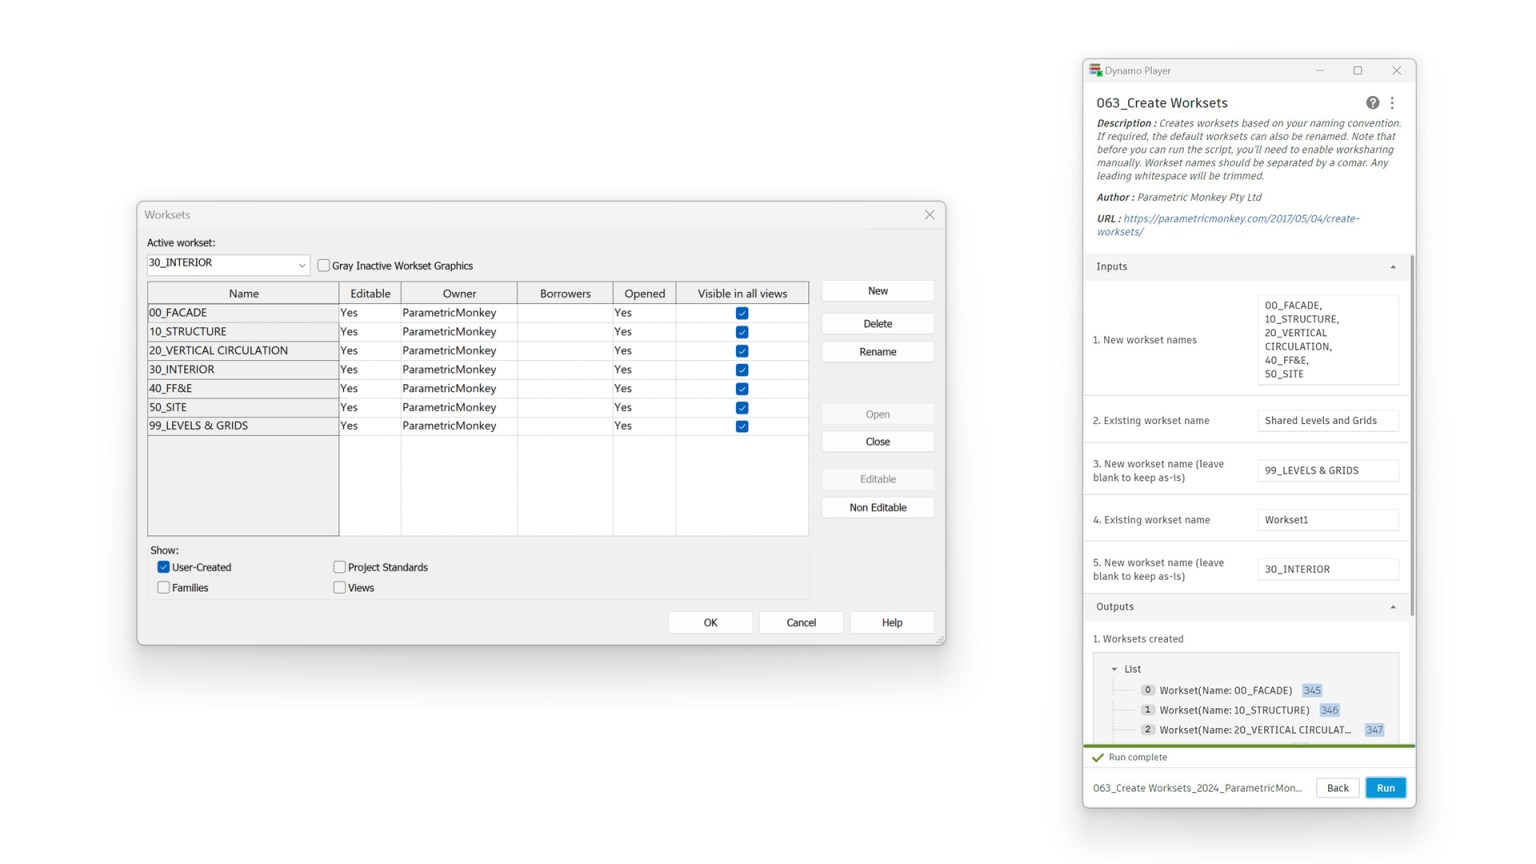Open the Active workset dropdown

click(x=302, y=264)
